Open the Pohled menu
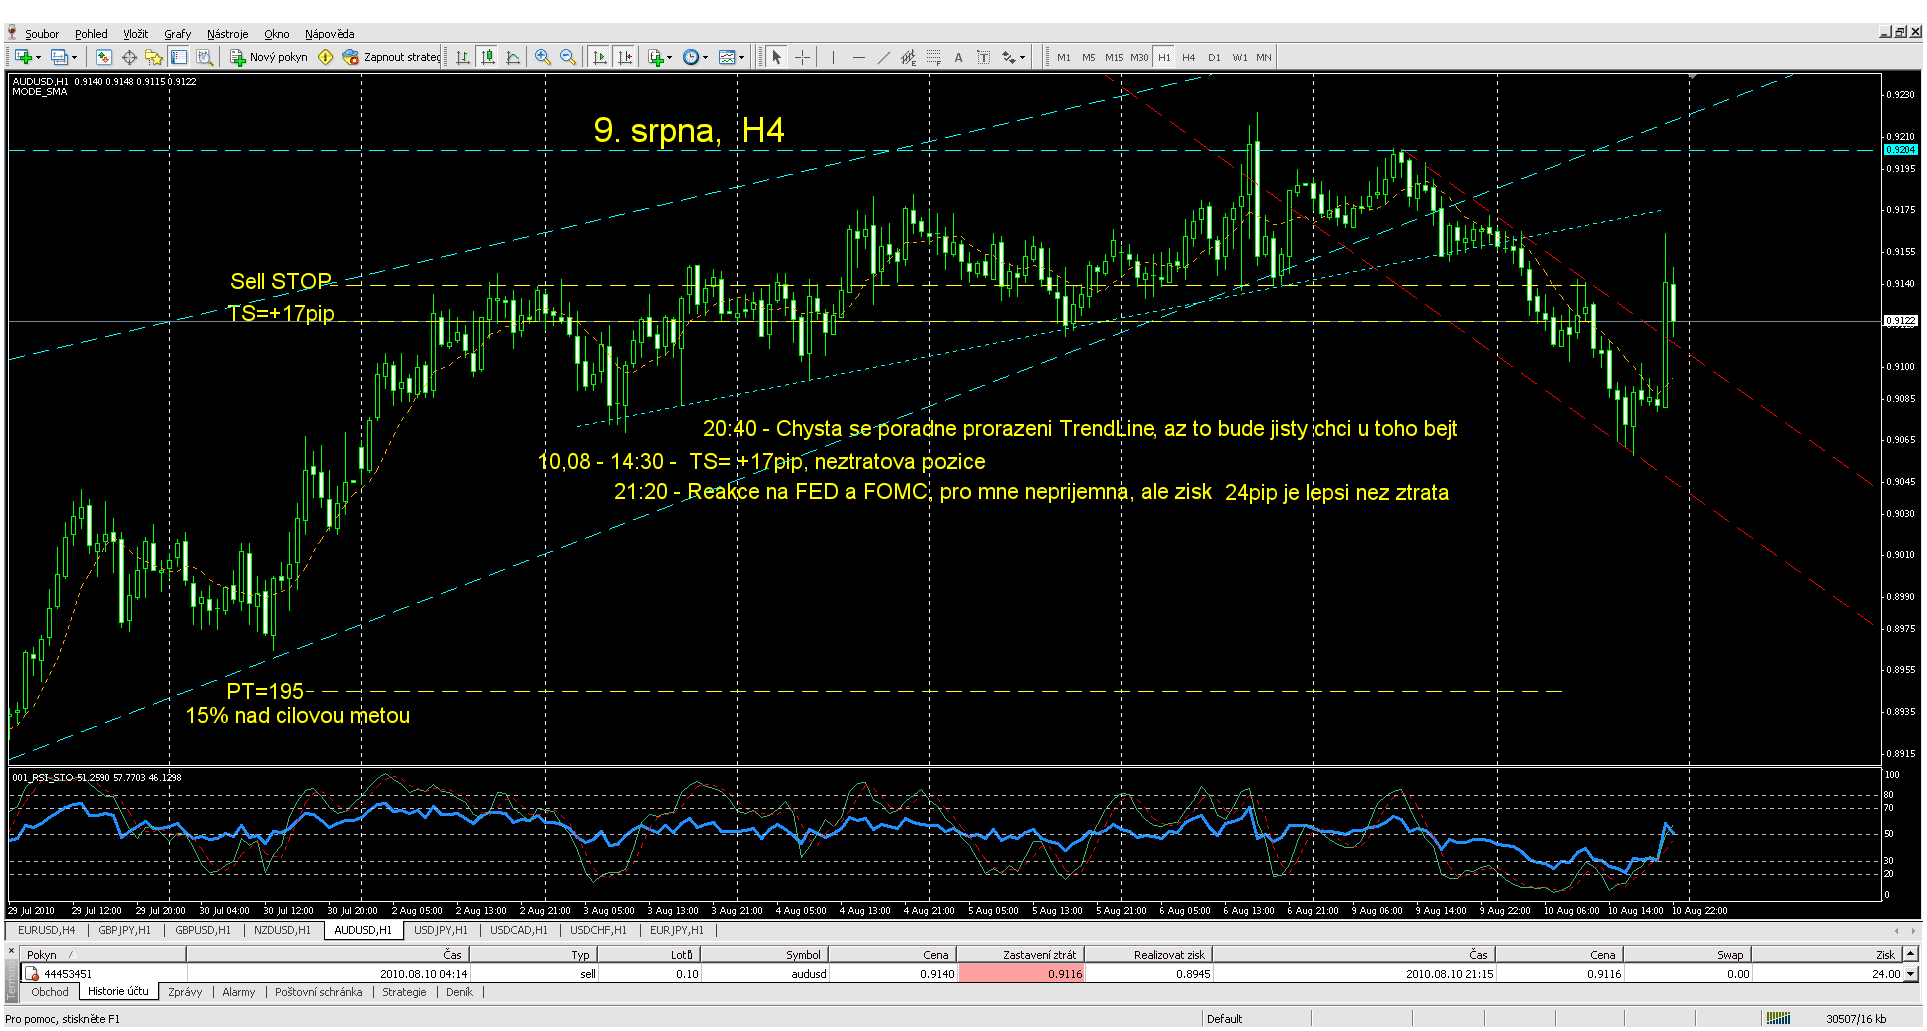 click(x=91, y=34)
